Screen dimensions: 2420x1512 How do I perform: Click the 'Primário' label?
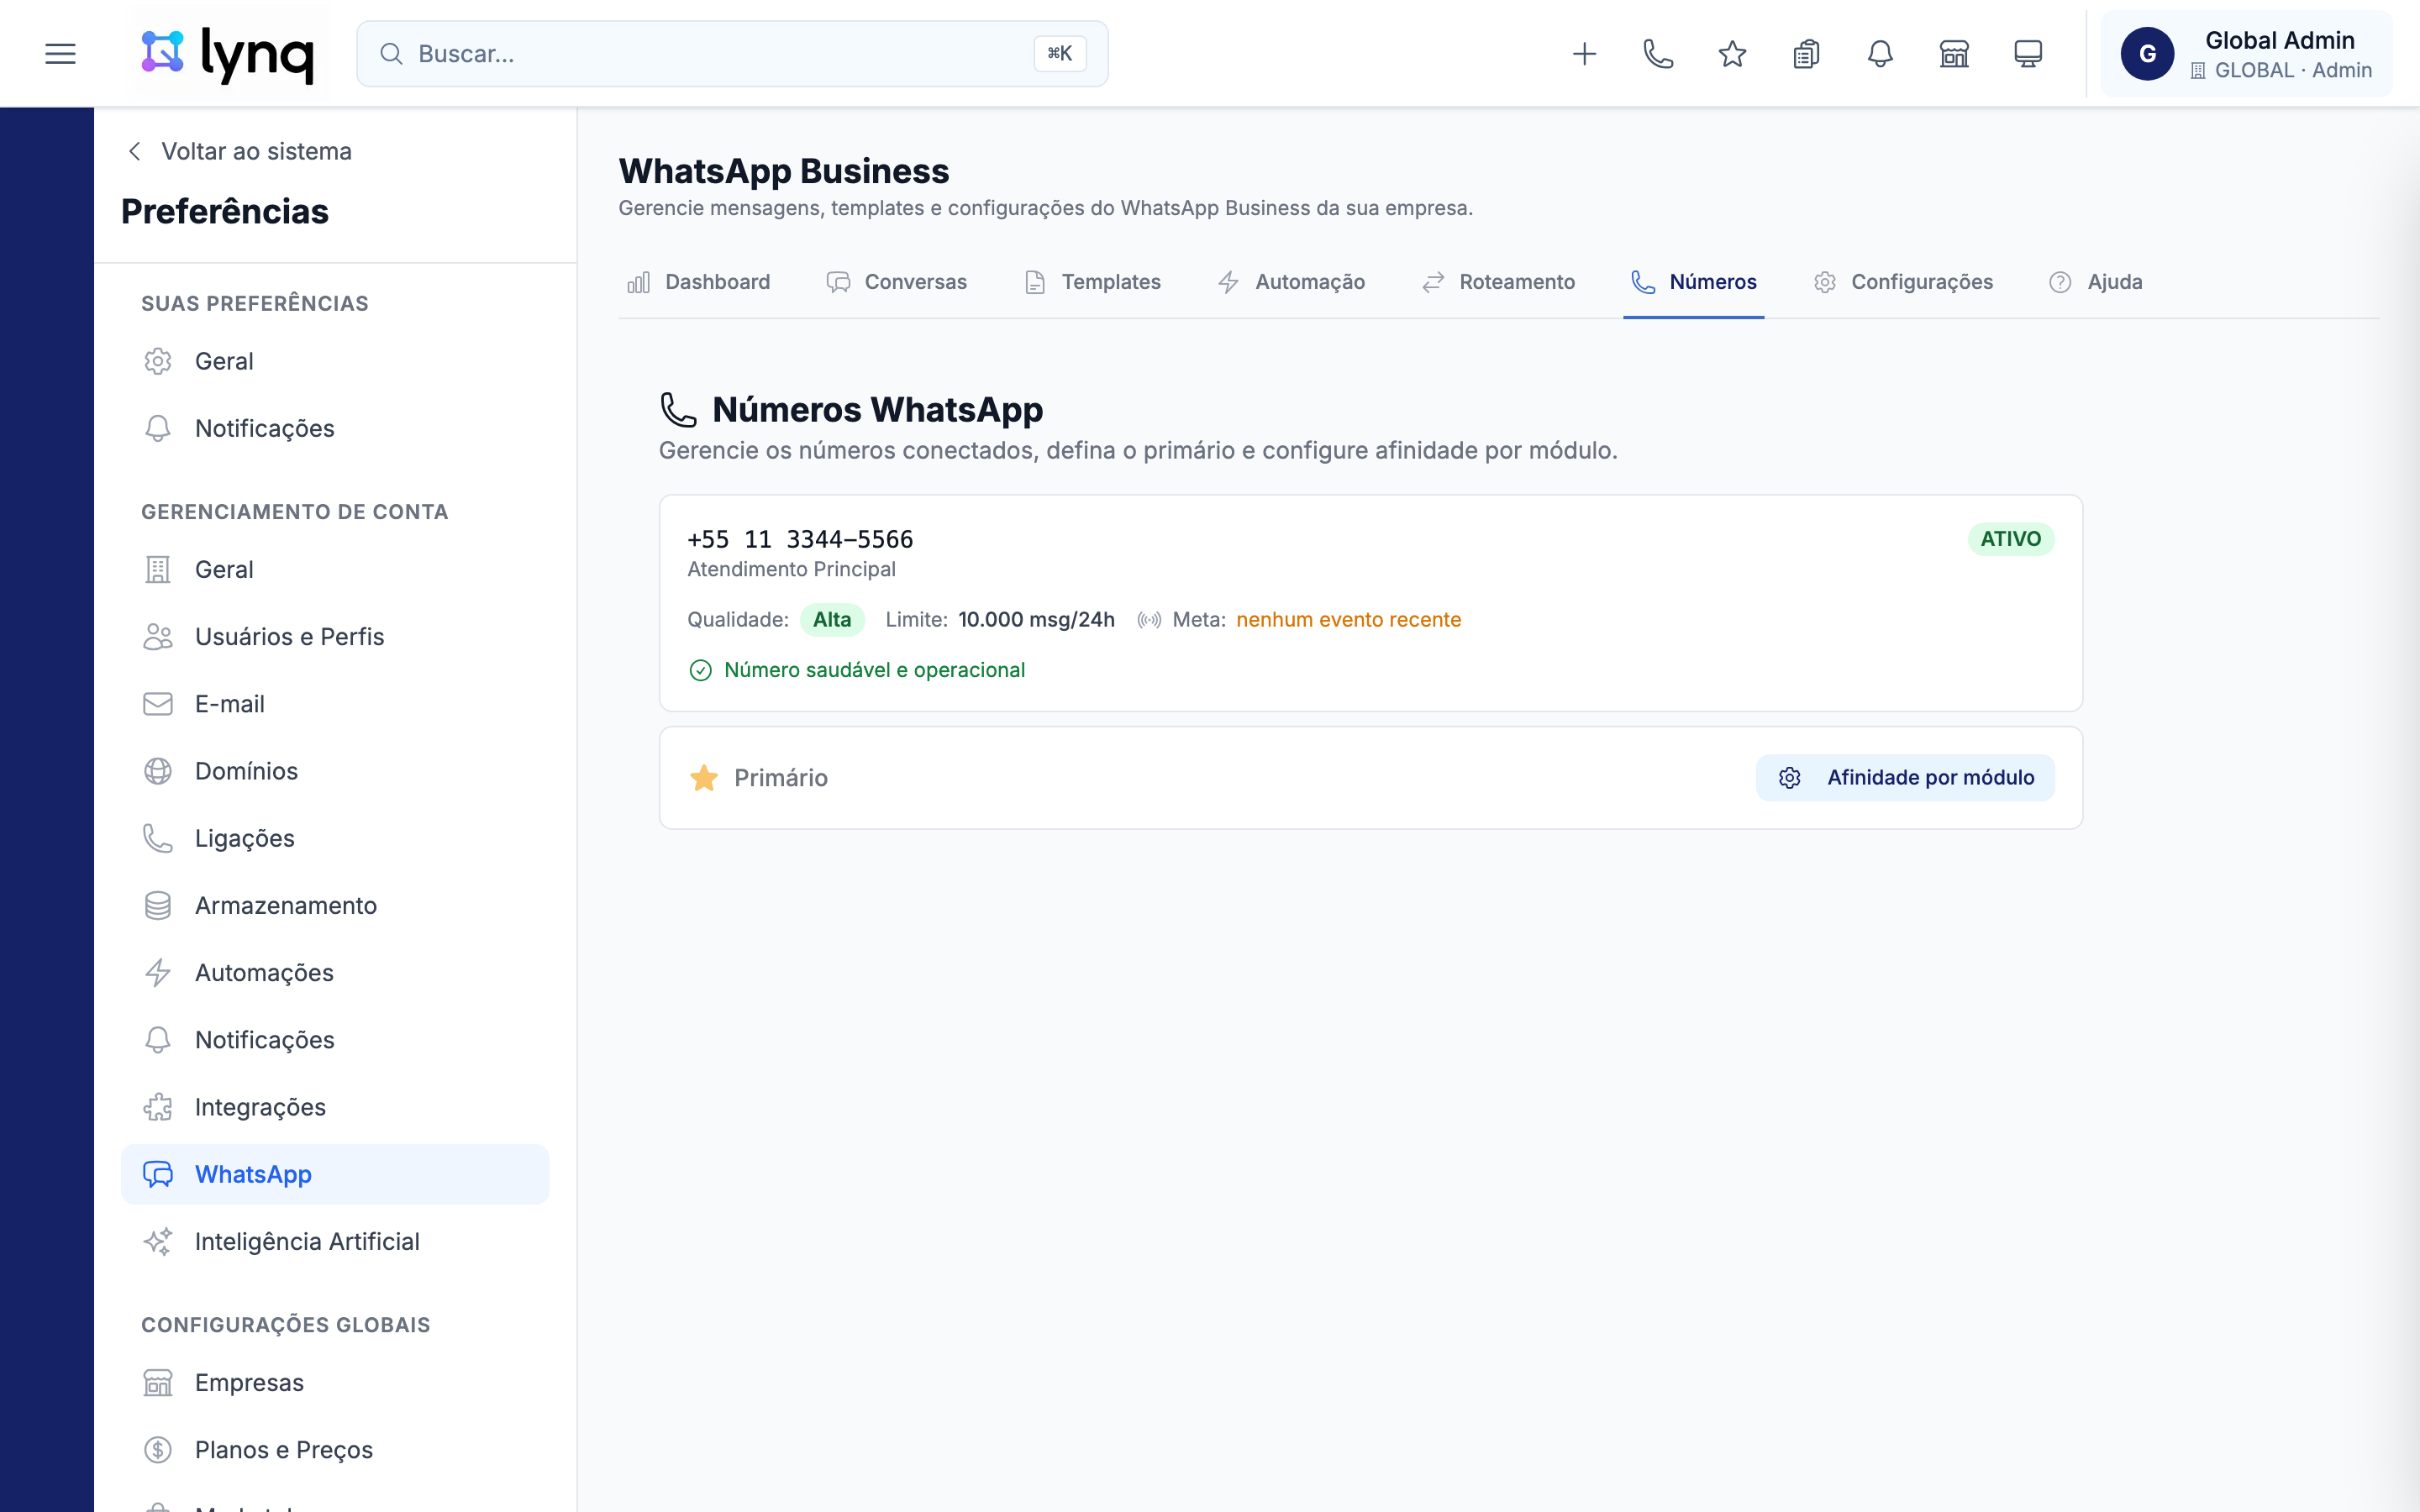click(780, 778)
